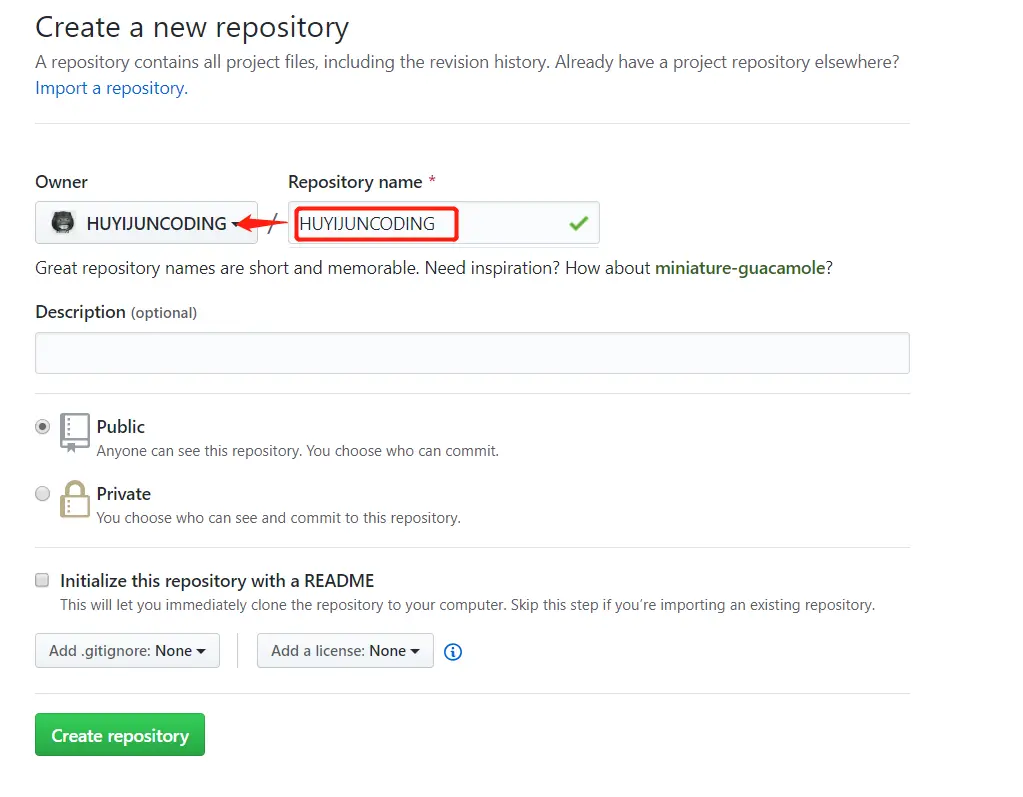Click the Initialize with a README label
Viewport: 1023px width, 797px height.
tap(217, 581)
